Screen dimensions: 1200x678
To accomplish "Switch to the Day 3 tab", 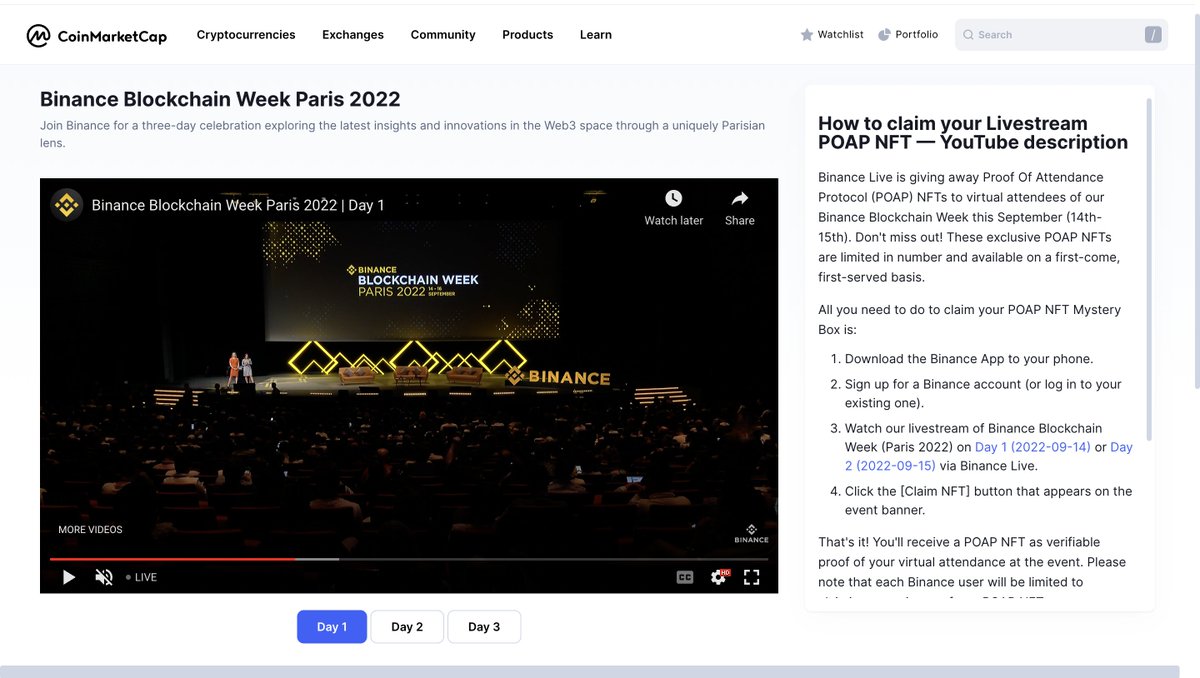I will [x=484, y=627].
